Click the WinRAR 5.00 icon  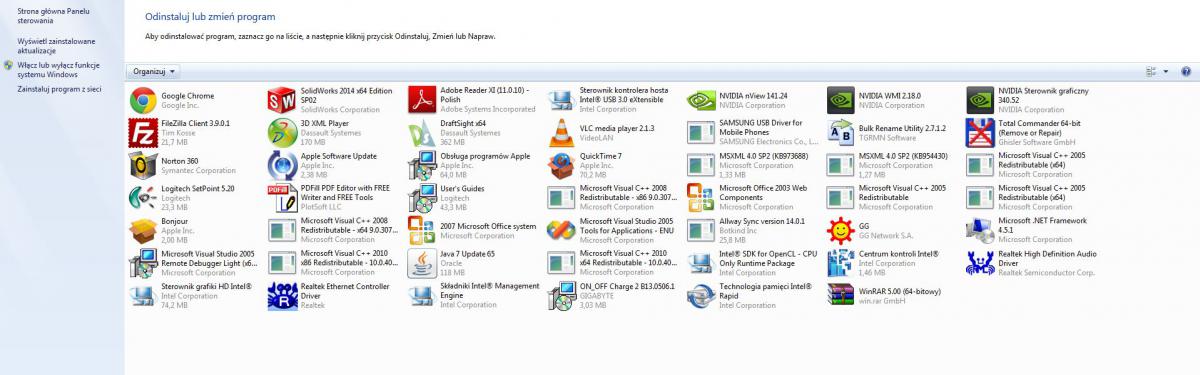[x=841, y=296]
